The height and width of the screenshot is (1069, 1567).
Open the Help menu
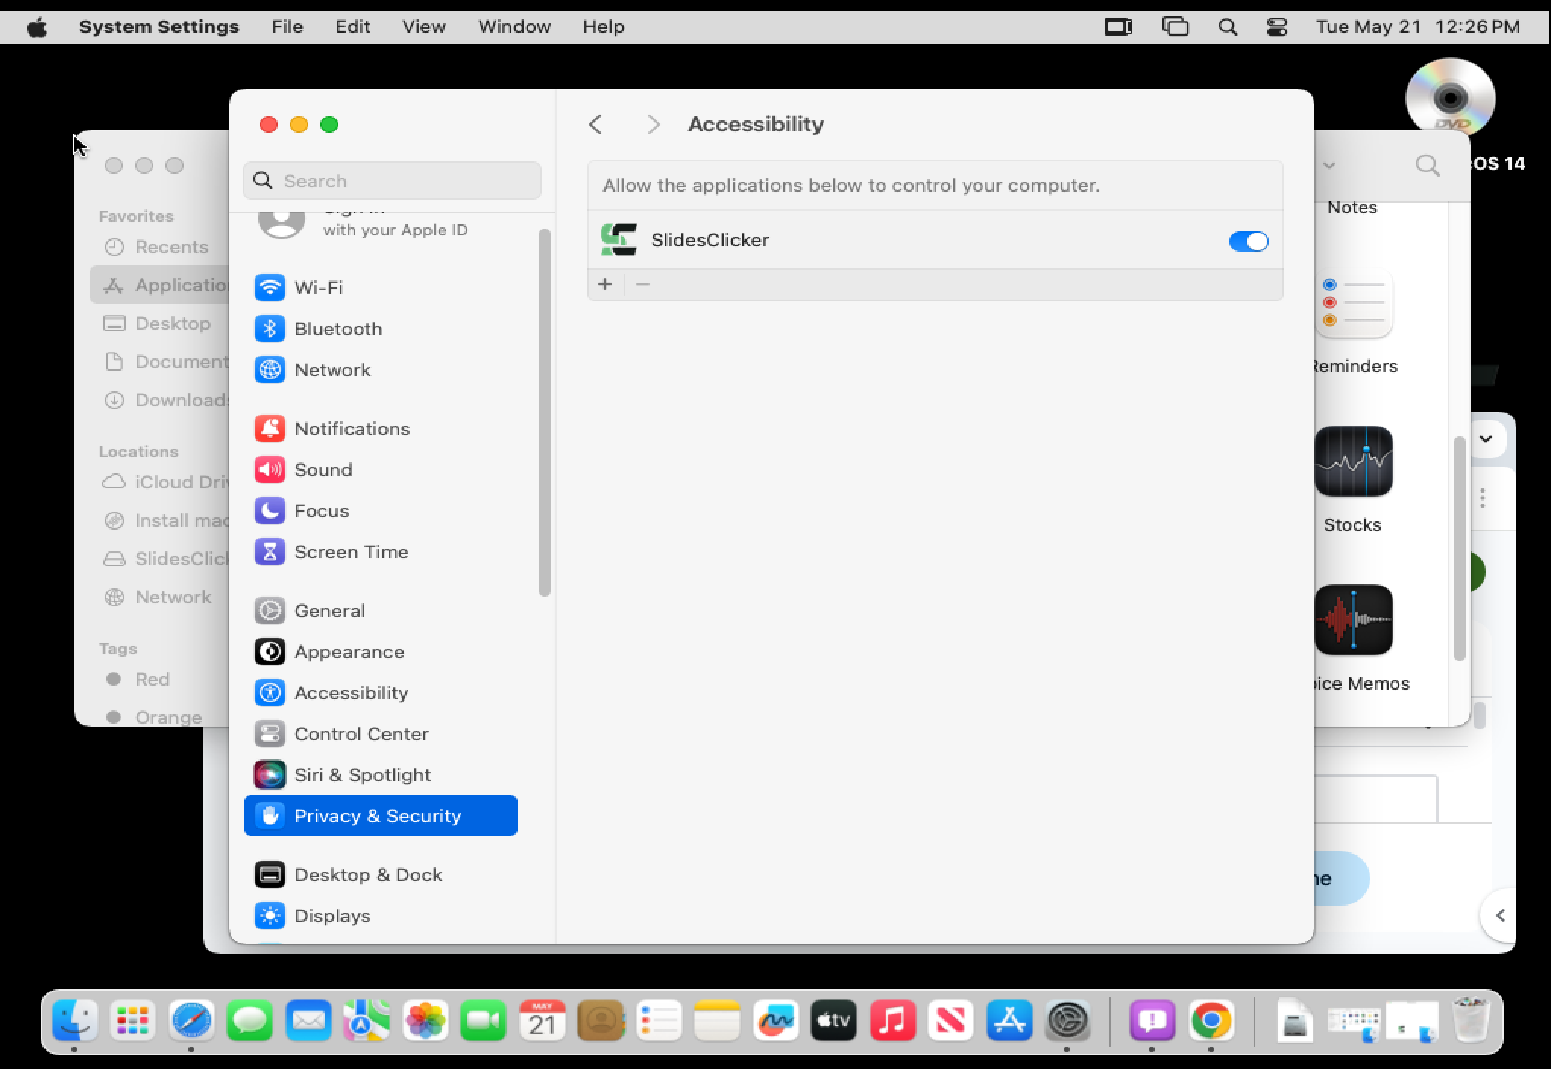604,27
